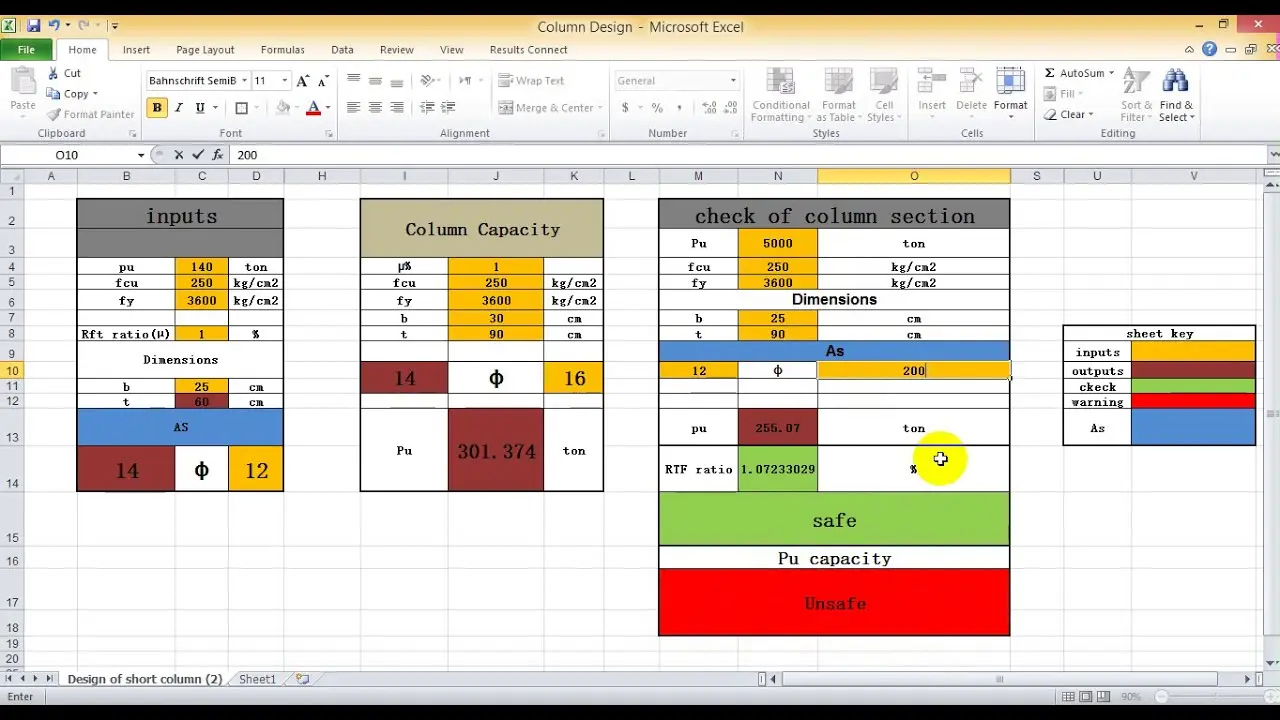1280x720 pixels.
Task: Click the Cancel entry X in formula bar
Action: (x=179, y=155)
